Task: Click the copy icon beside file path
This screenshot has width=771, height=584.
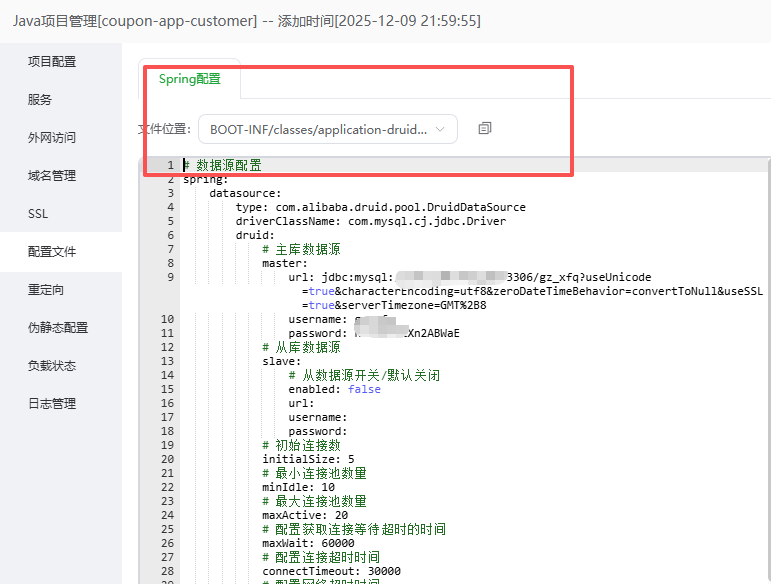Action: pyautogui.click(x=485, y=129)
